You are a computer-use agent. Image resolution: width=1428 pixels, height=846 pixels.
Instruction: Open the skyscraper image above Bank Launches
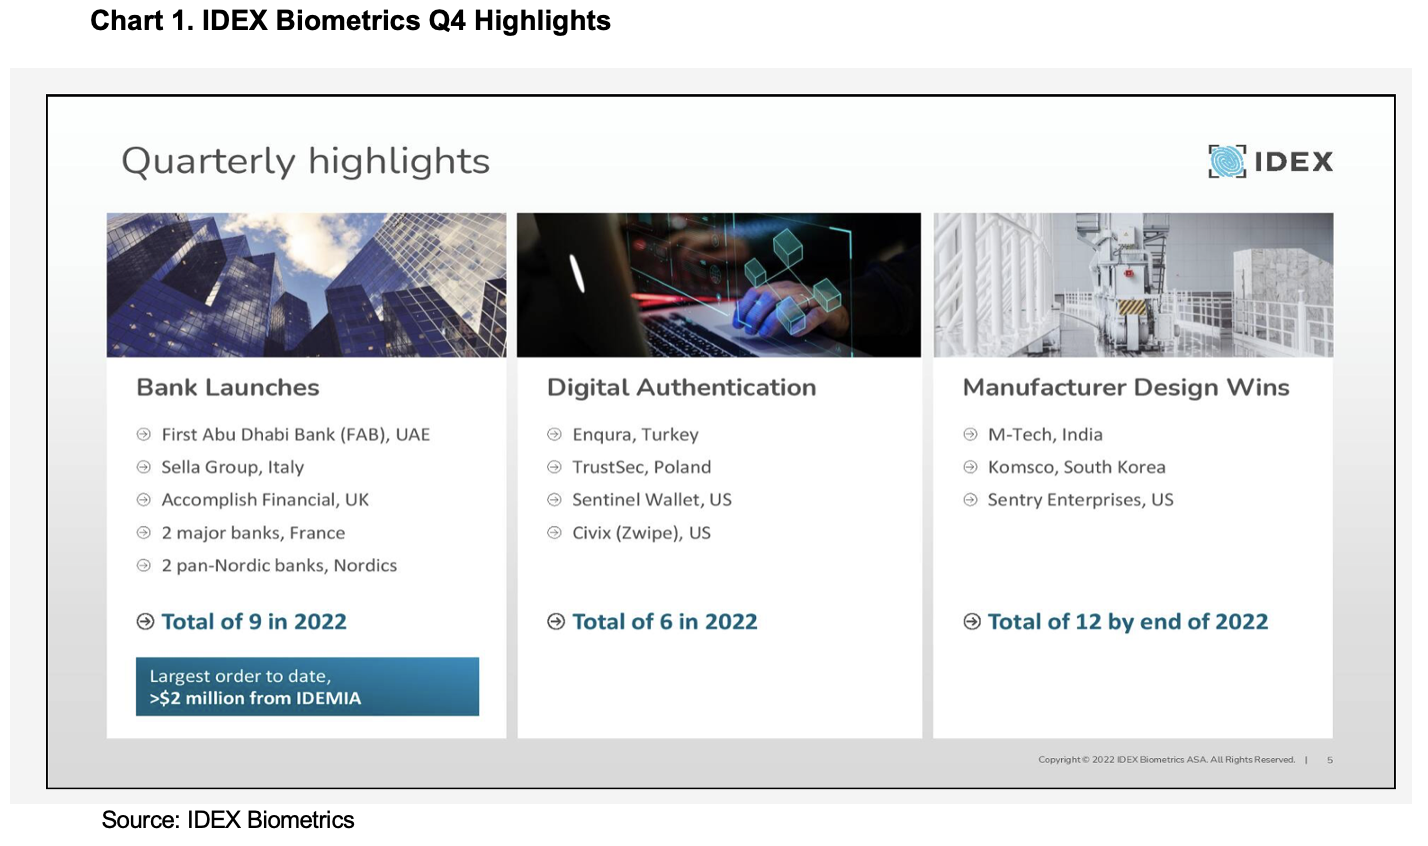coord(306,285)
